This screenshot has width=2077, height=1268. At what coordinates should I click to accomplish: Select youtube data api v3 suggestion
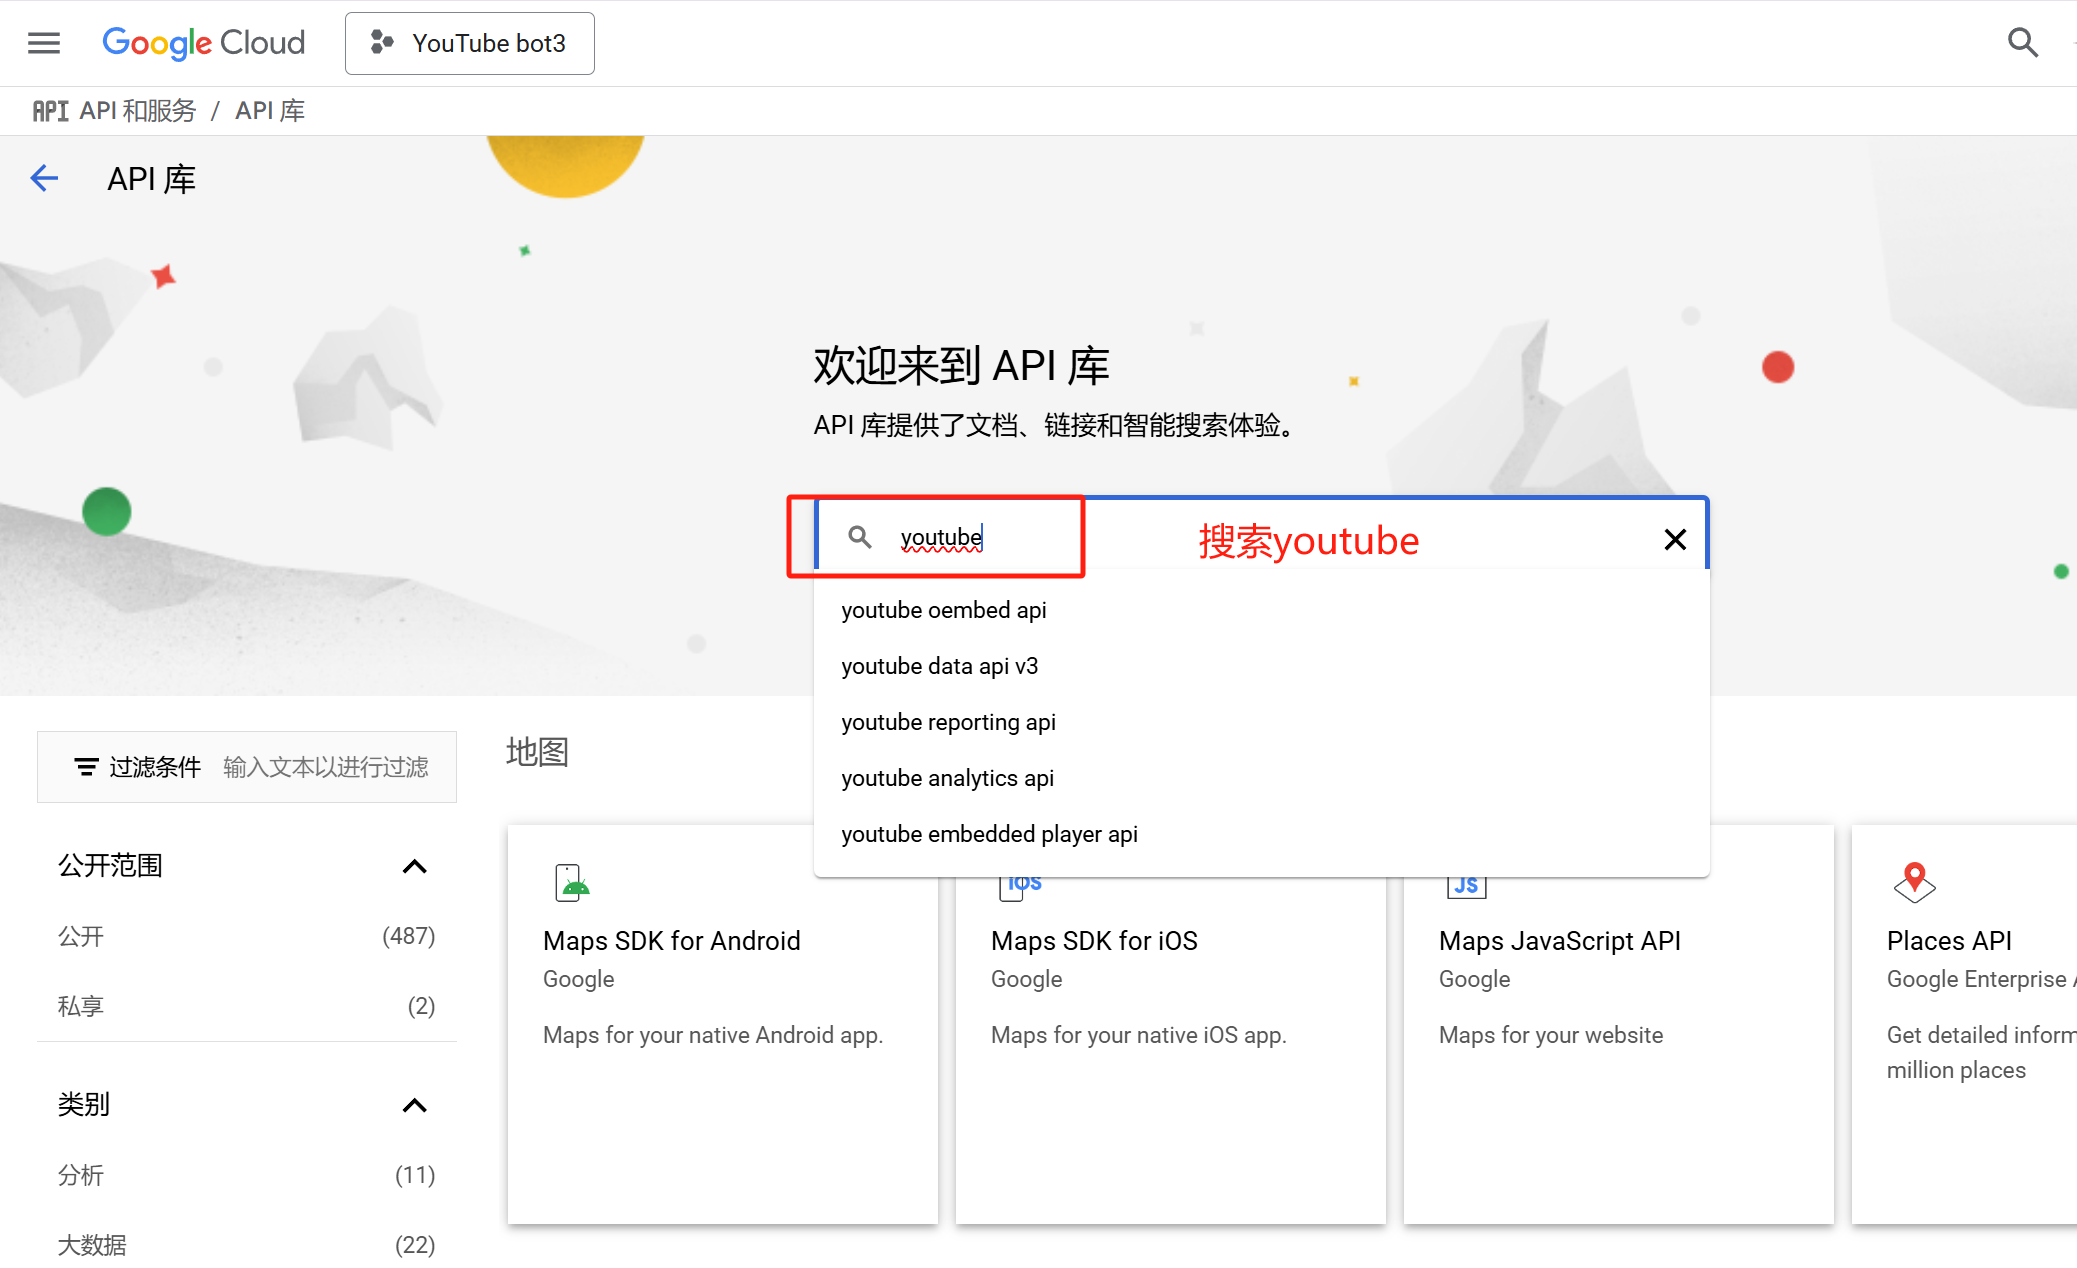click(939, 666)
